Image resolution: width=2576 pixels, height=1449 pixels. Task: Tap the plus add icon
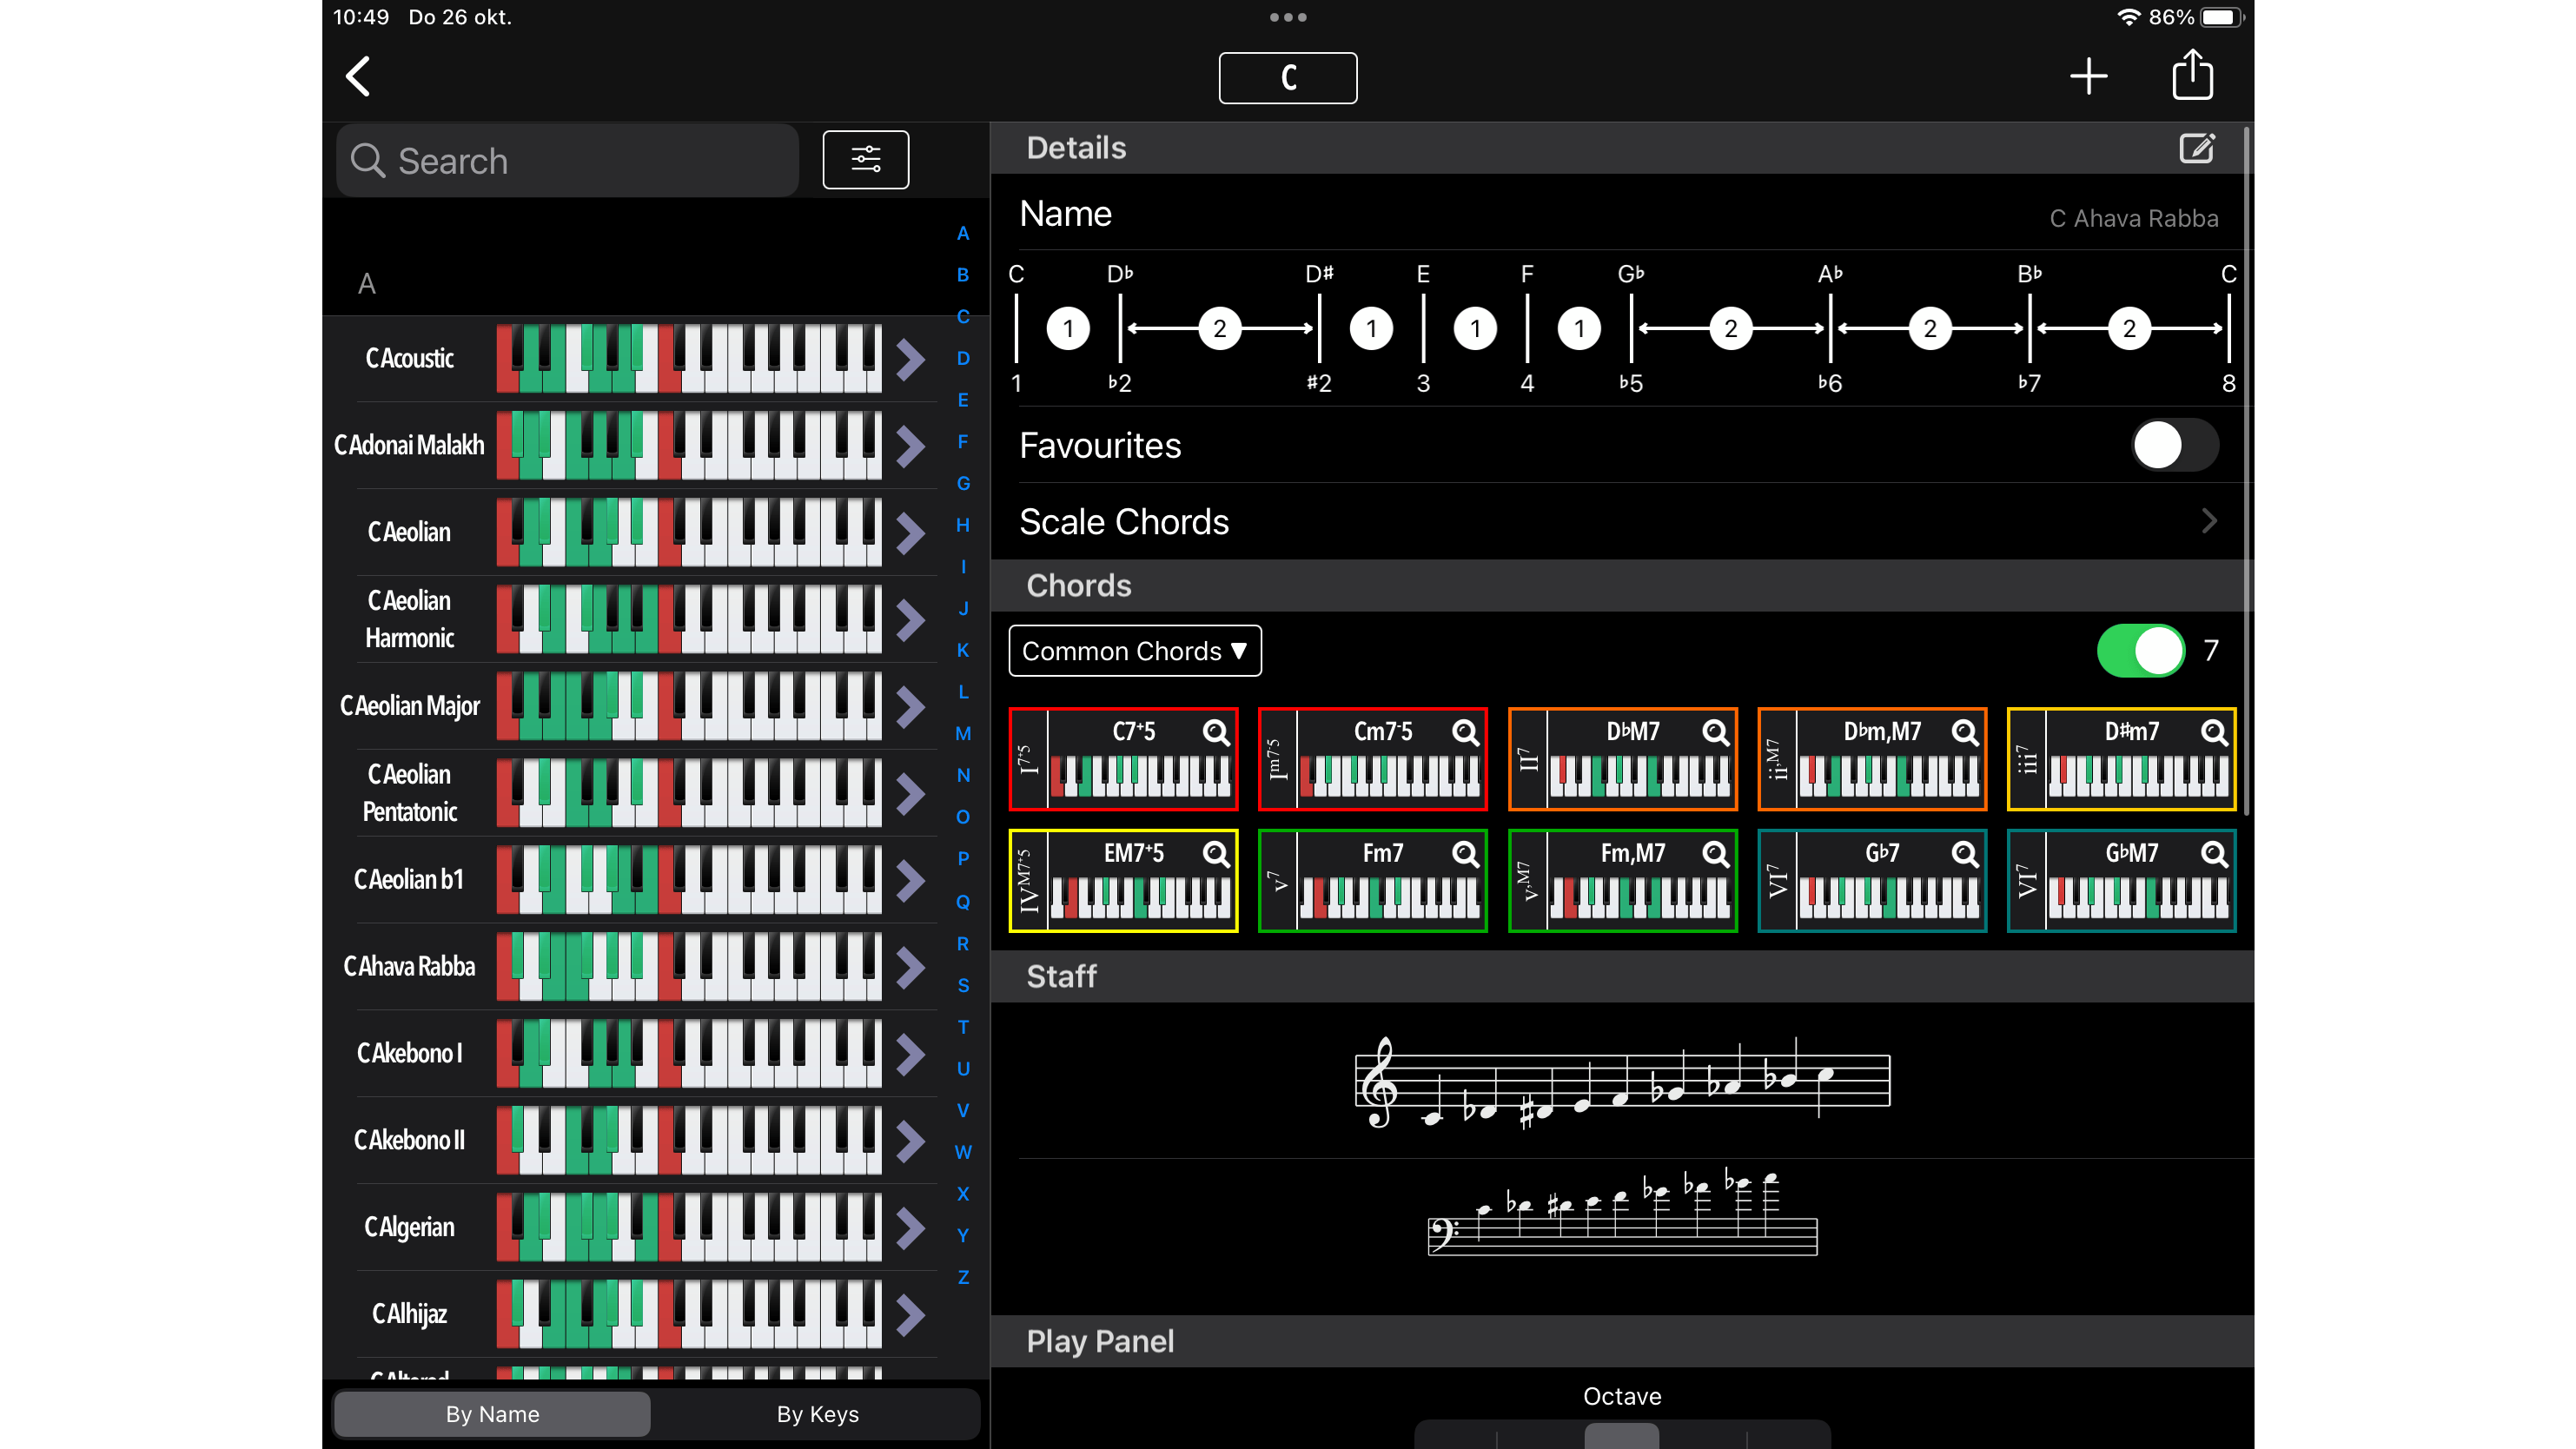point(2088,76)
